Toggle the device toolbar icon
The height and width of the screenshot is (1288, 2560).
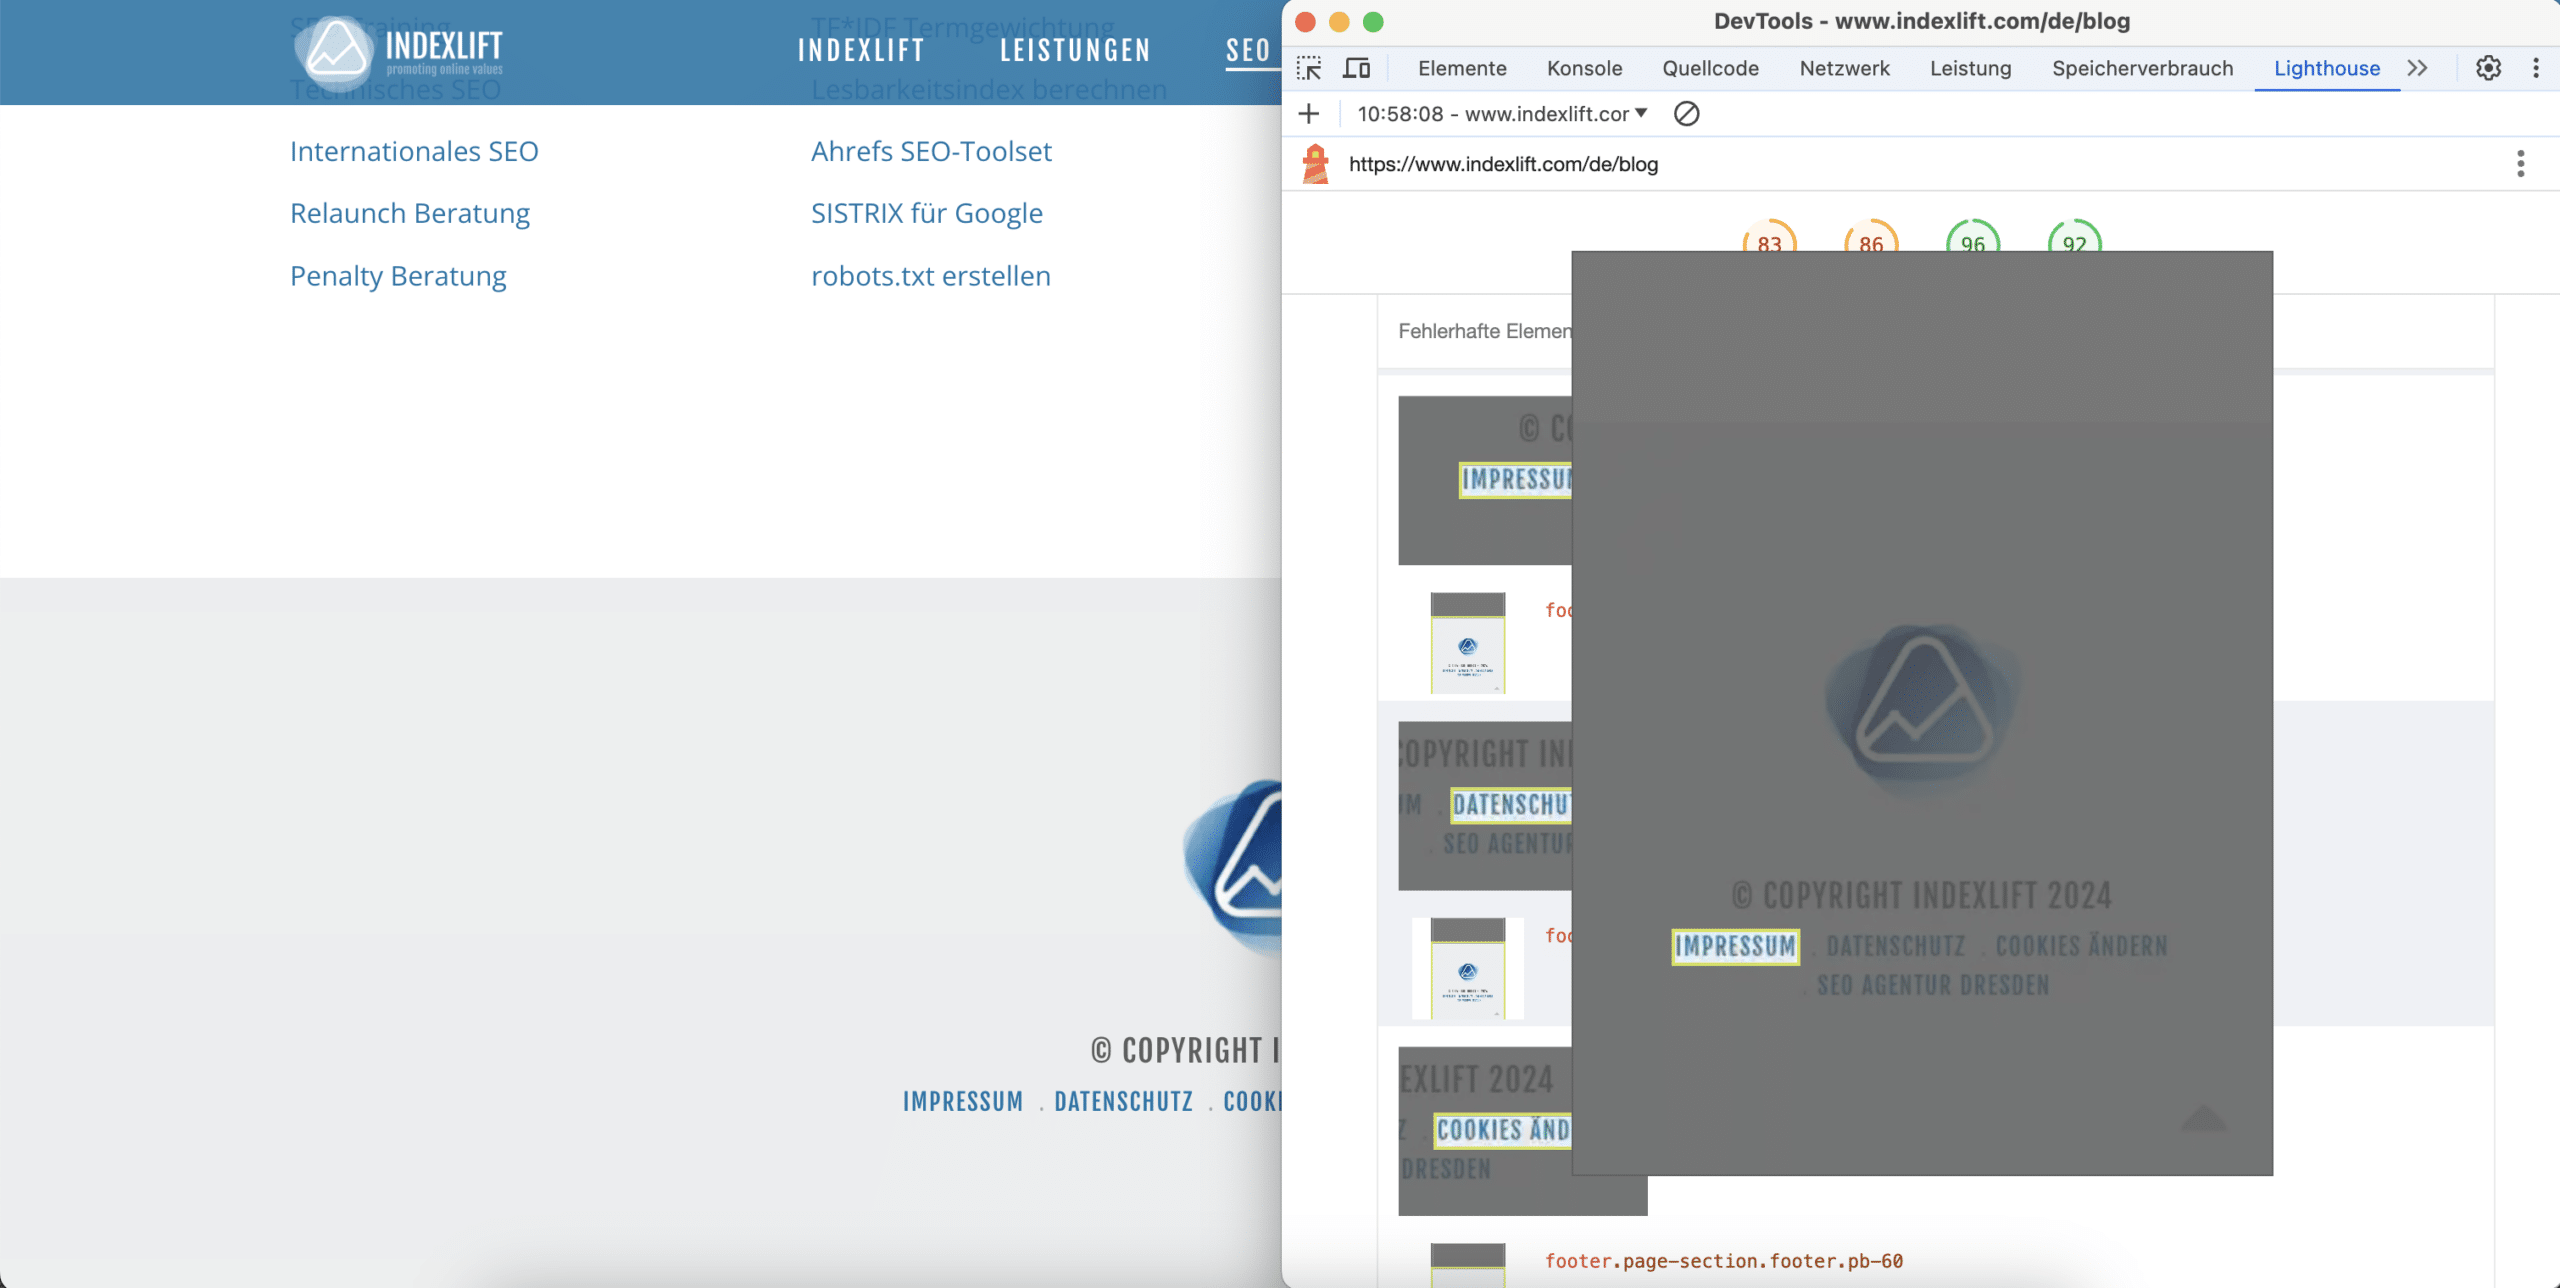pyautogui.click(x=1356, y=68)
